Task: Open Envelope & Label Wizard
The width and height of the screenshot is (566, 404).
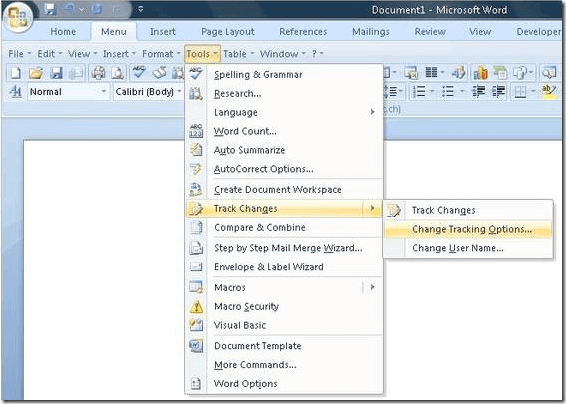Action: point(284,267)
